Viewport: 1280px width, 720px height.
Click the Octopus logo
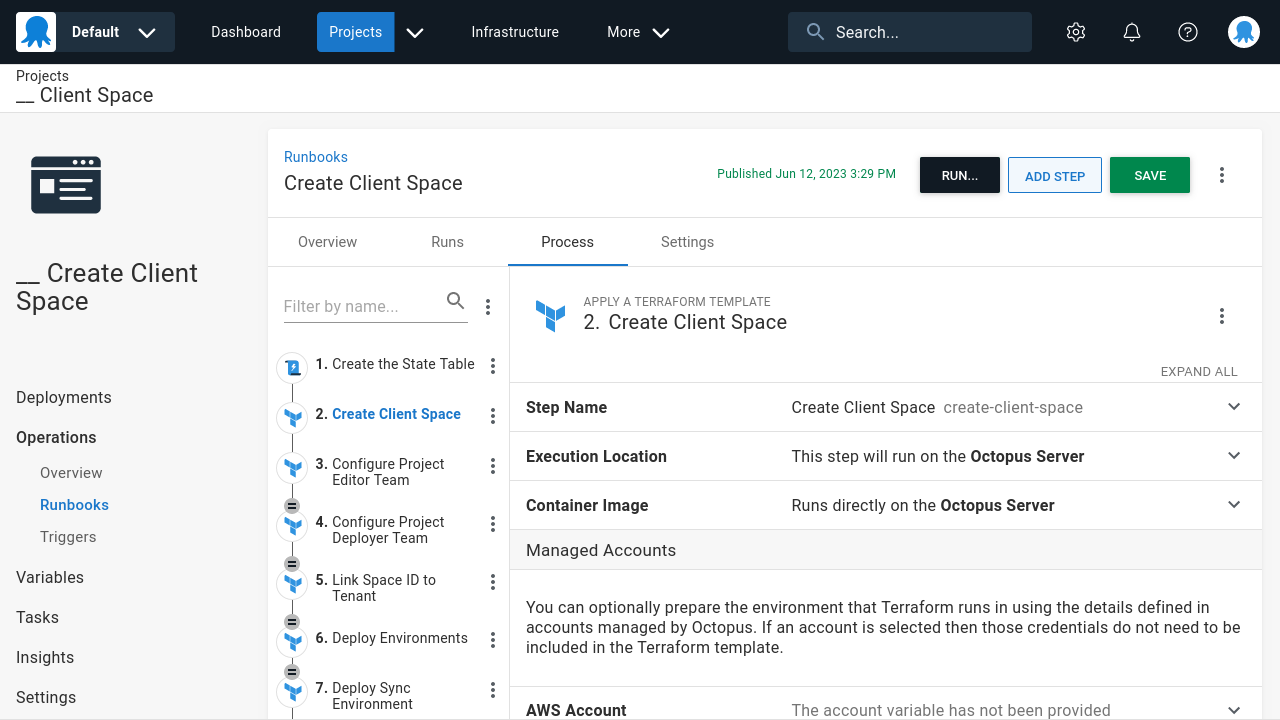point(36,31)
